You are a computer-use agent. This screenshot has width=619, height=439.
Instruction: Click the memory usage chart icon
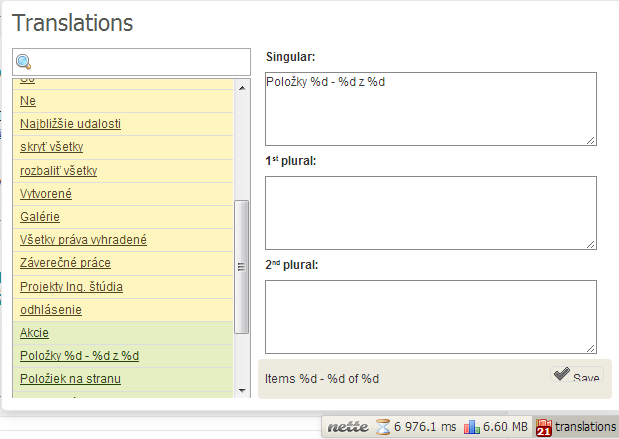[x=471, y=427]
